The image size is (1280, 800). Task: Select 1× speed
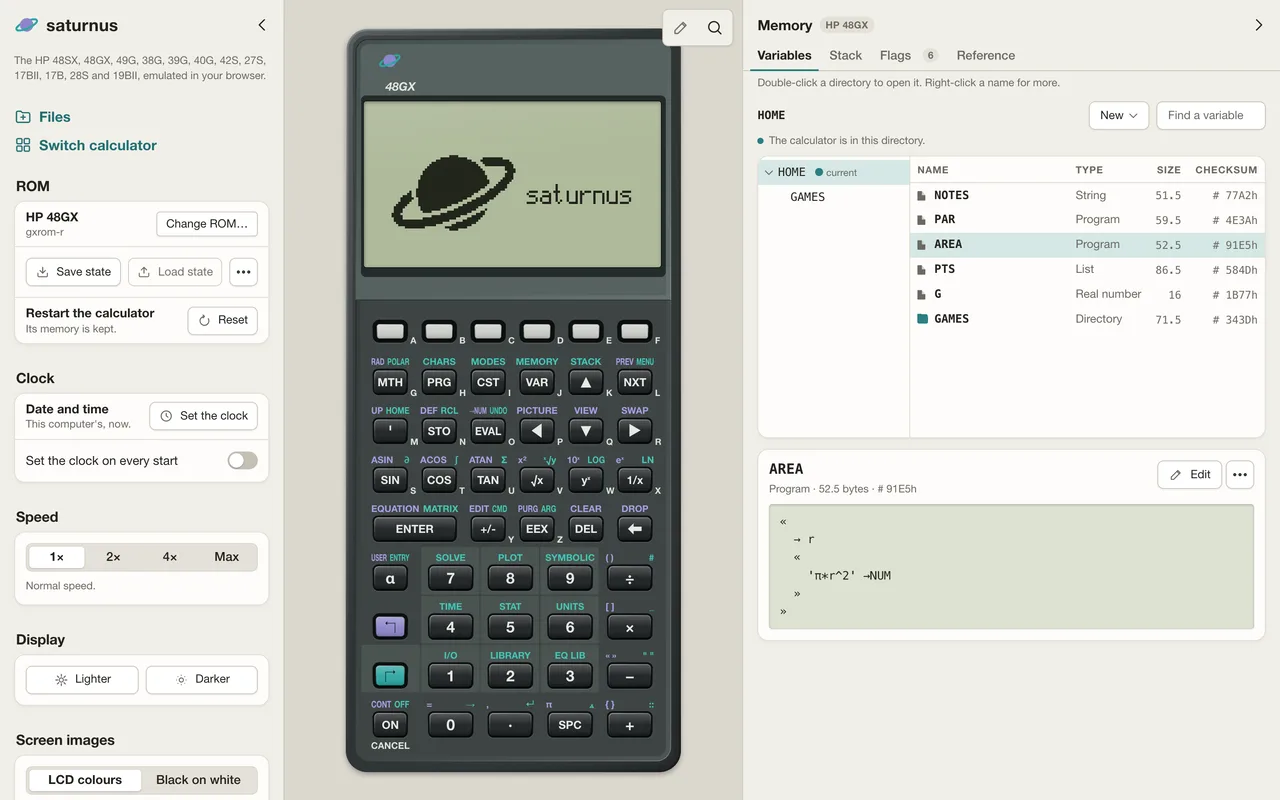[56, 557]
